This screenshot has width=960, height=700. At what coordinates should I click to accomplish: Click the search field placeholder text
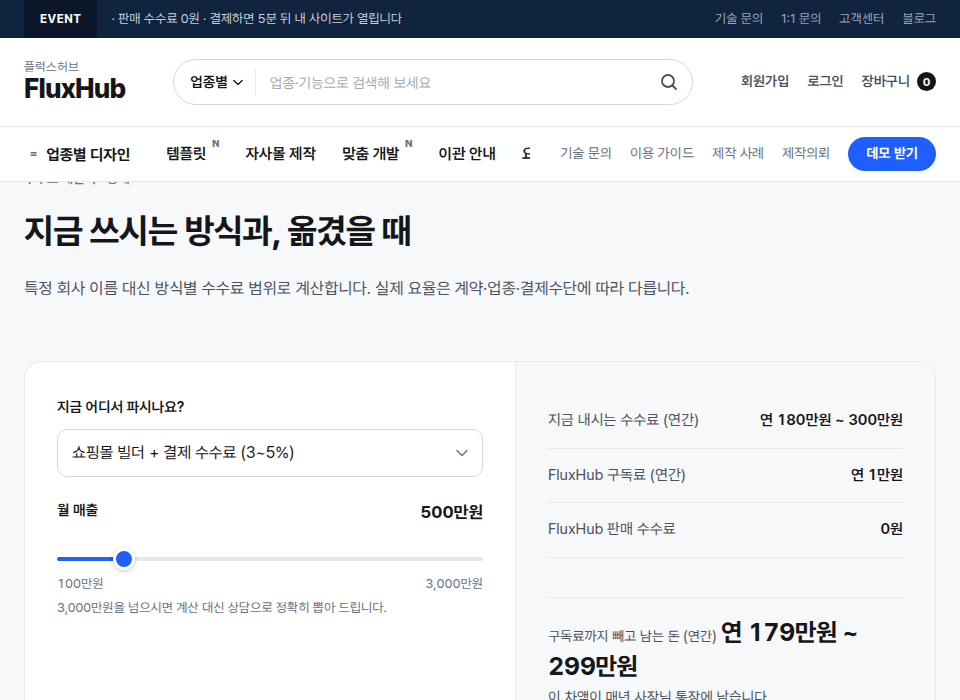(350, 83)
